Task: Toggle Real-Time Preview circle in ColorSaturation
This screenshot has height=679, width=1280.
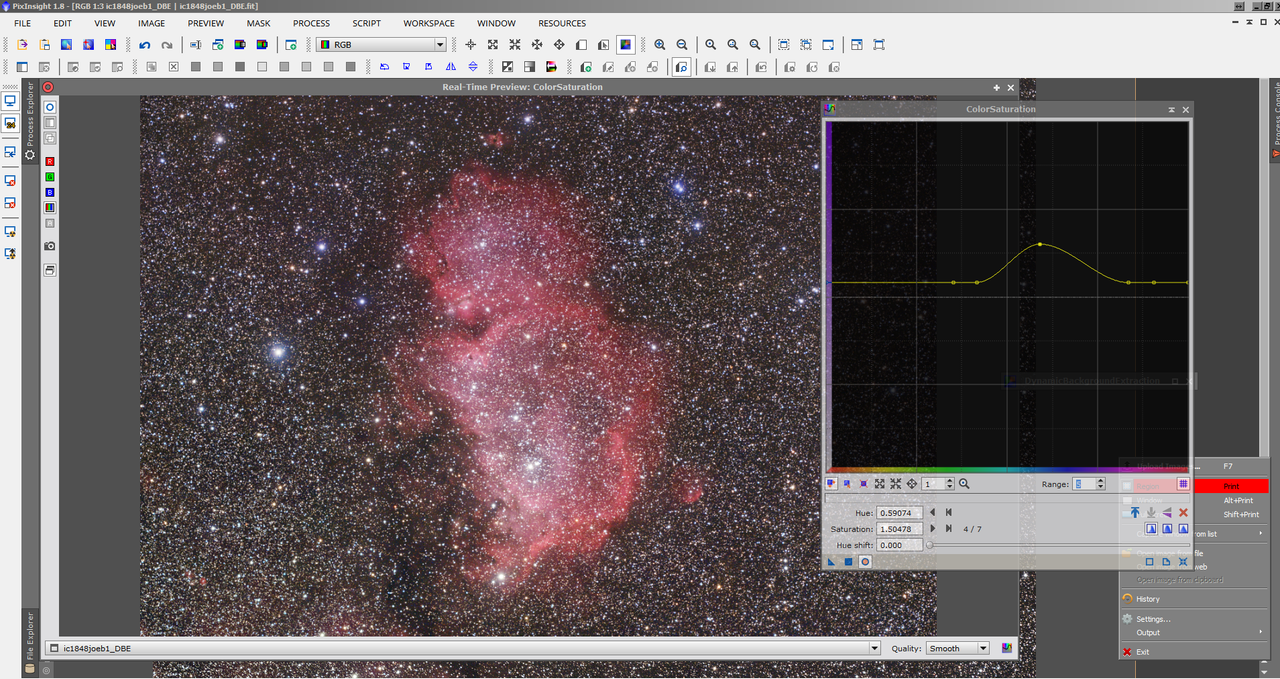Action: point(865,561)
